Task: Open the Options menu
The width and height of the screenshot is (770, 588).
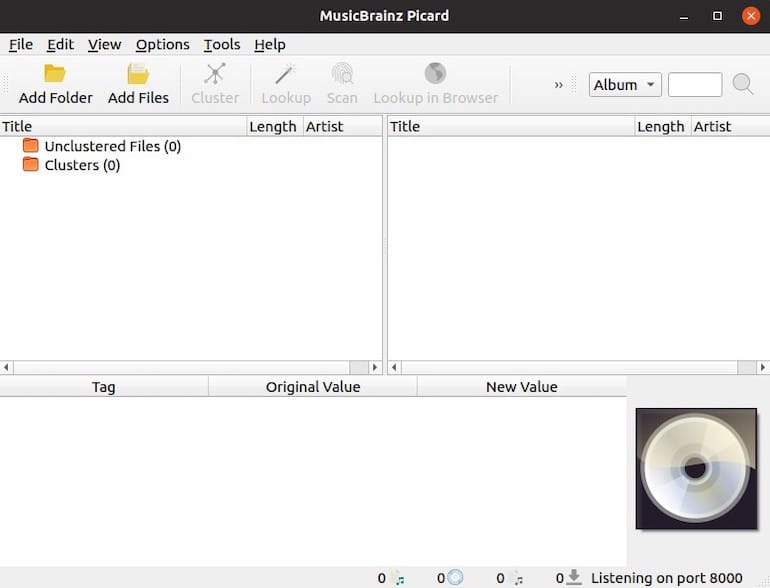Action: 163,45
